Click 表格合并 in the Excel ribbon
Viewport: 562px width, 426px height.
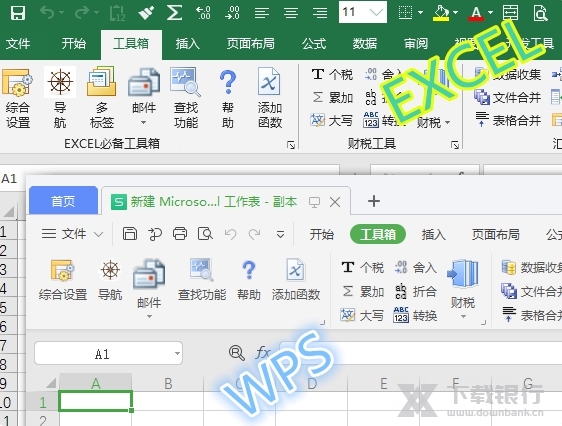coord(507,120)
